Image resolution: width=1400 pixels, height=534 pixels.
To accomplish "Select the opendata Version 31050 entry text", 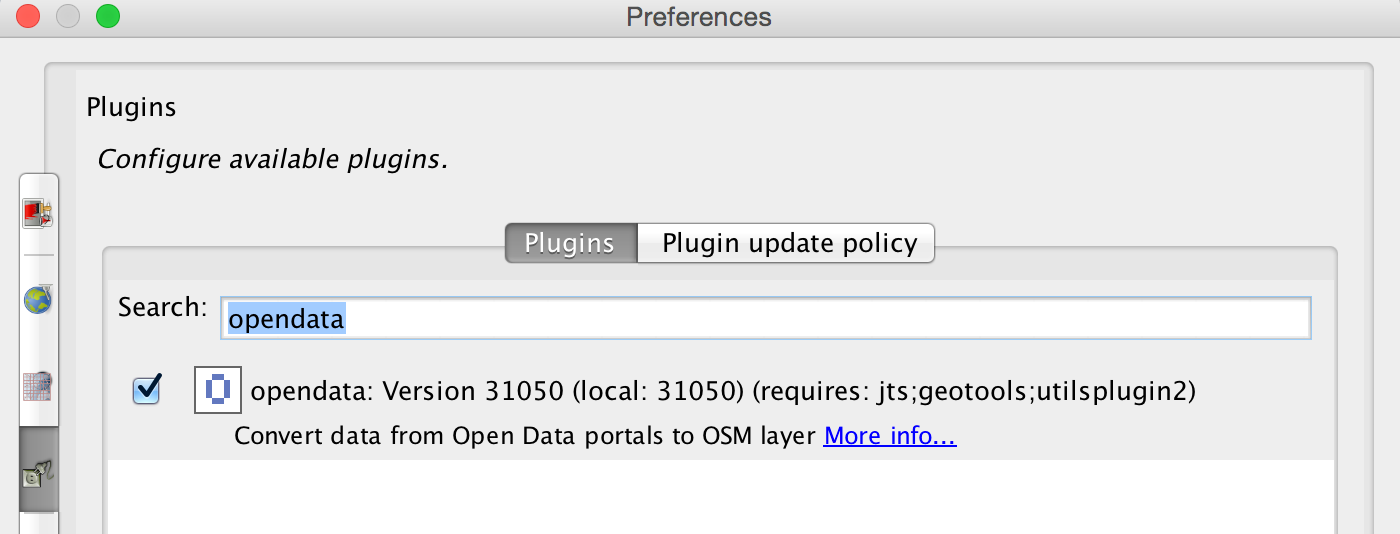I will [723, 391].
